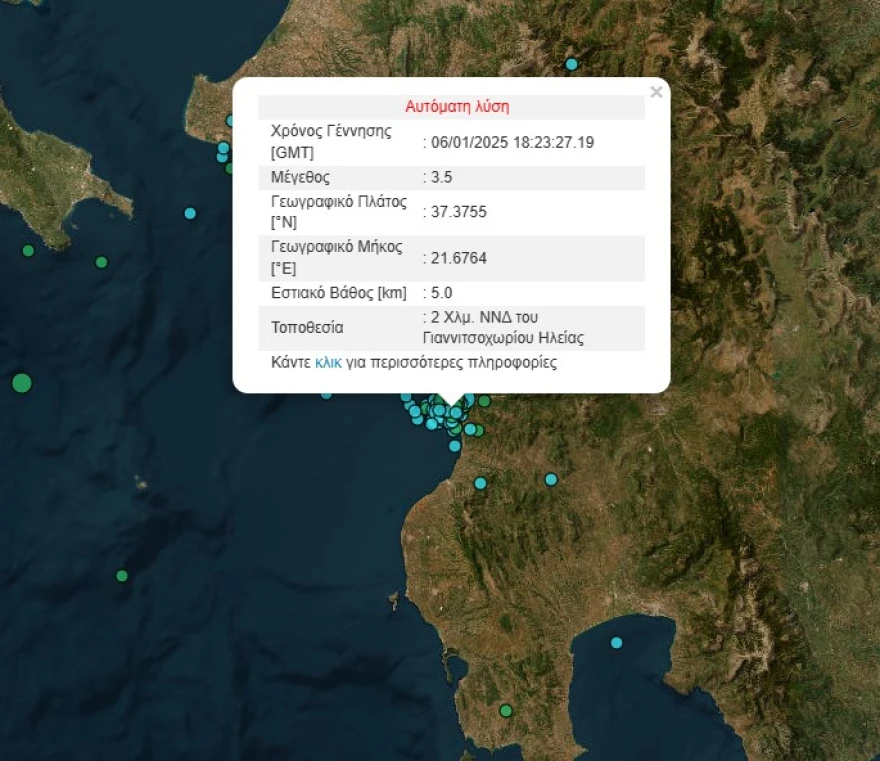This screenshot has height=761, width=880.
Task: Click the green marker southeast of Zakynthos island
Action: pyautogui.click(x=101, y=262)
